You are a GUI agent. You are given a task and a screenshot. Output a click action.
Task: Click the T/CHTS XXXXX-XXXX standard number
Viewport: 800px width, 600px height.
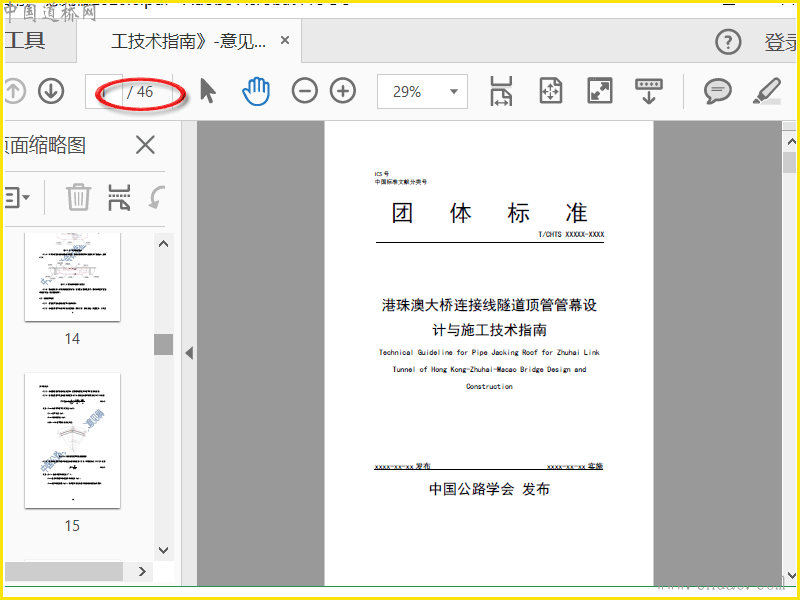571,234
